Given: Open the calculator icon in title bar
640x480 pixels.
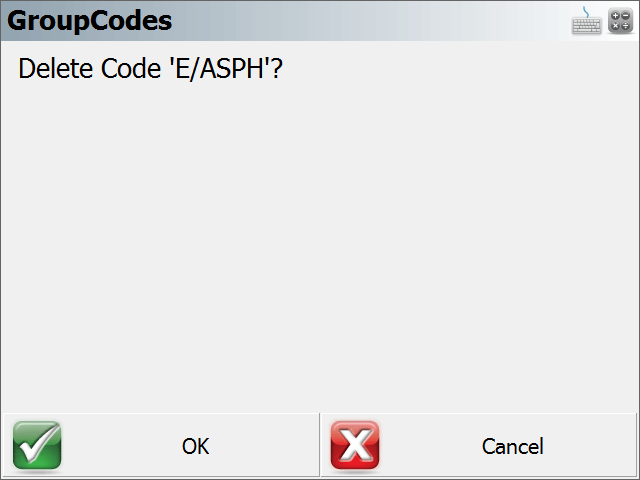Looking at the screenshot, I should pyautogui.click(x=620, y=21).
